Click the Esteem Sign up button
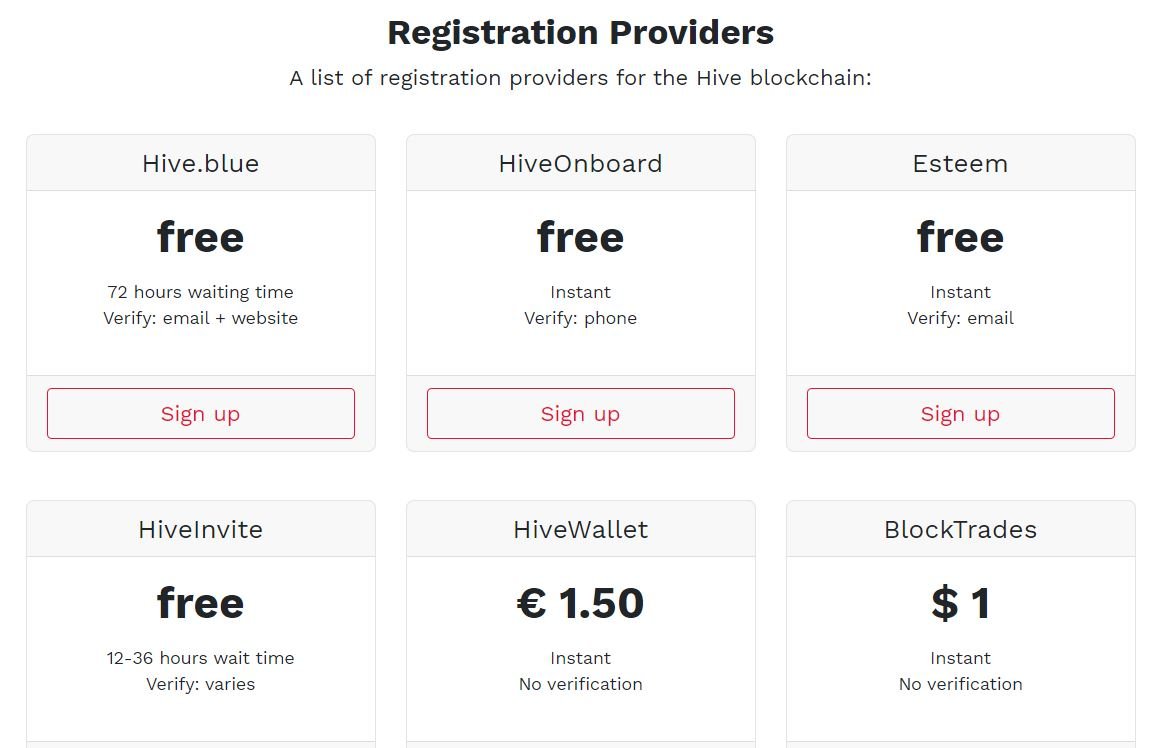This screenshot has width=1152, height=748. [x=959, y=413]
